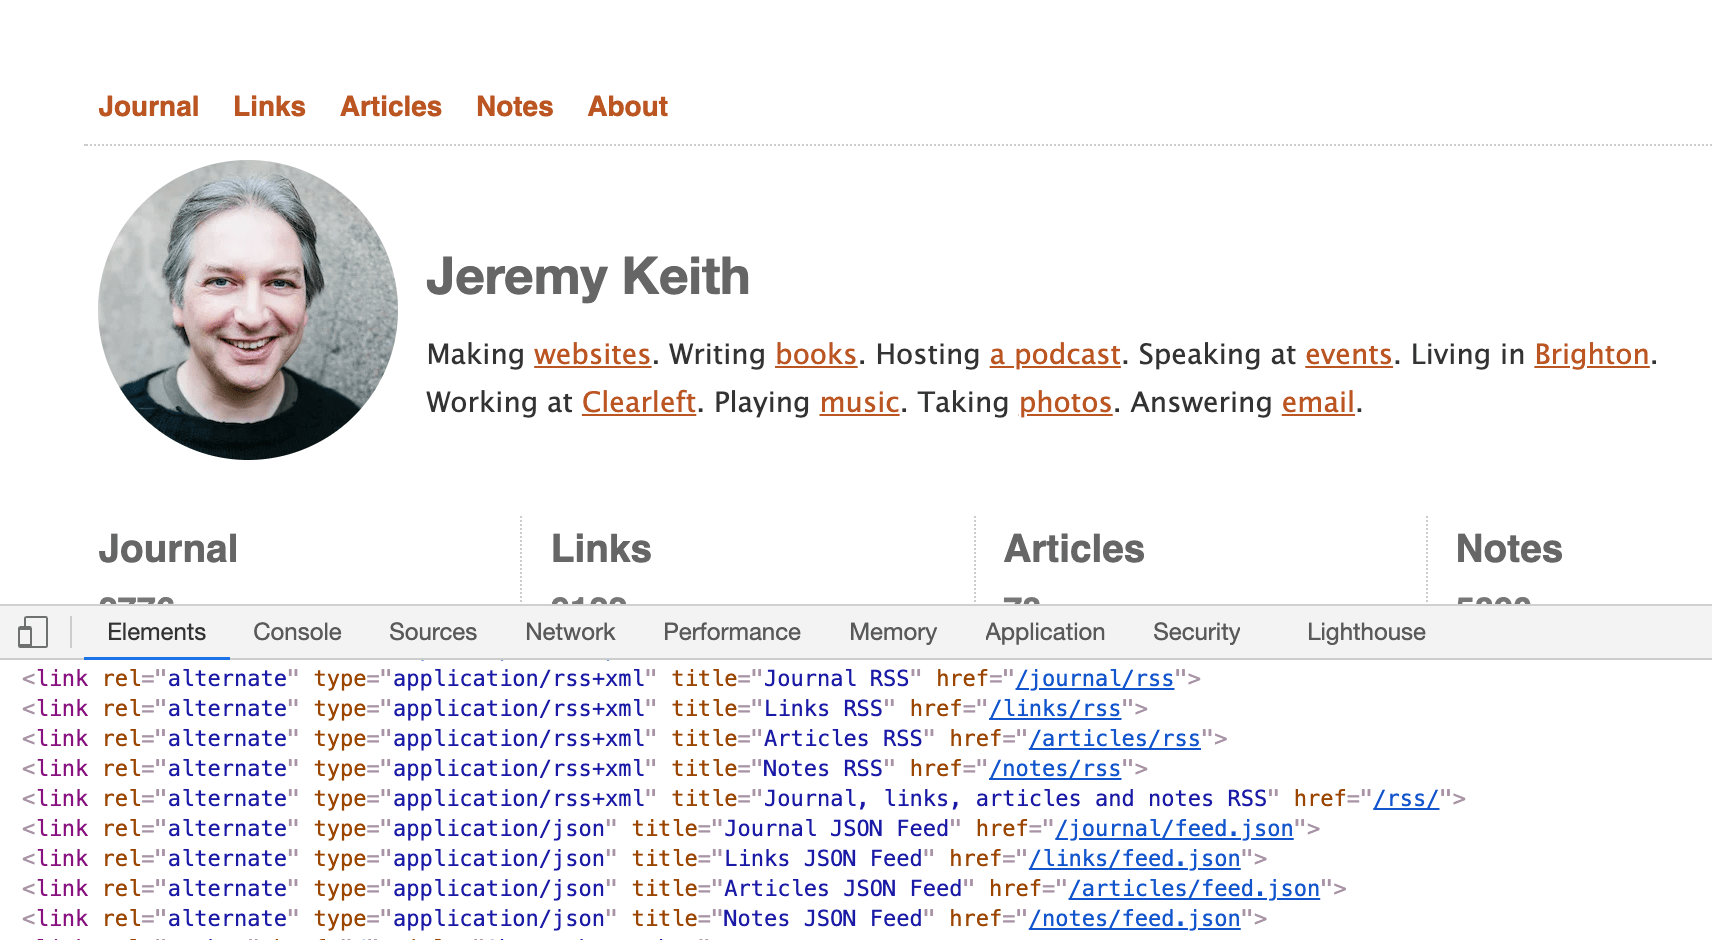Open the Journal navigation link
The height and width of the screenshot is (940, 1712).
pyautogui.click(x=148, y=107)
